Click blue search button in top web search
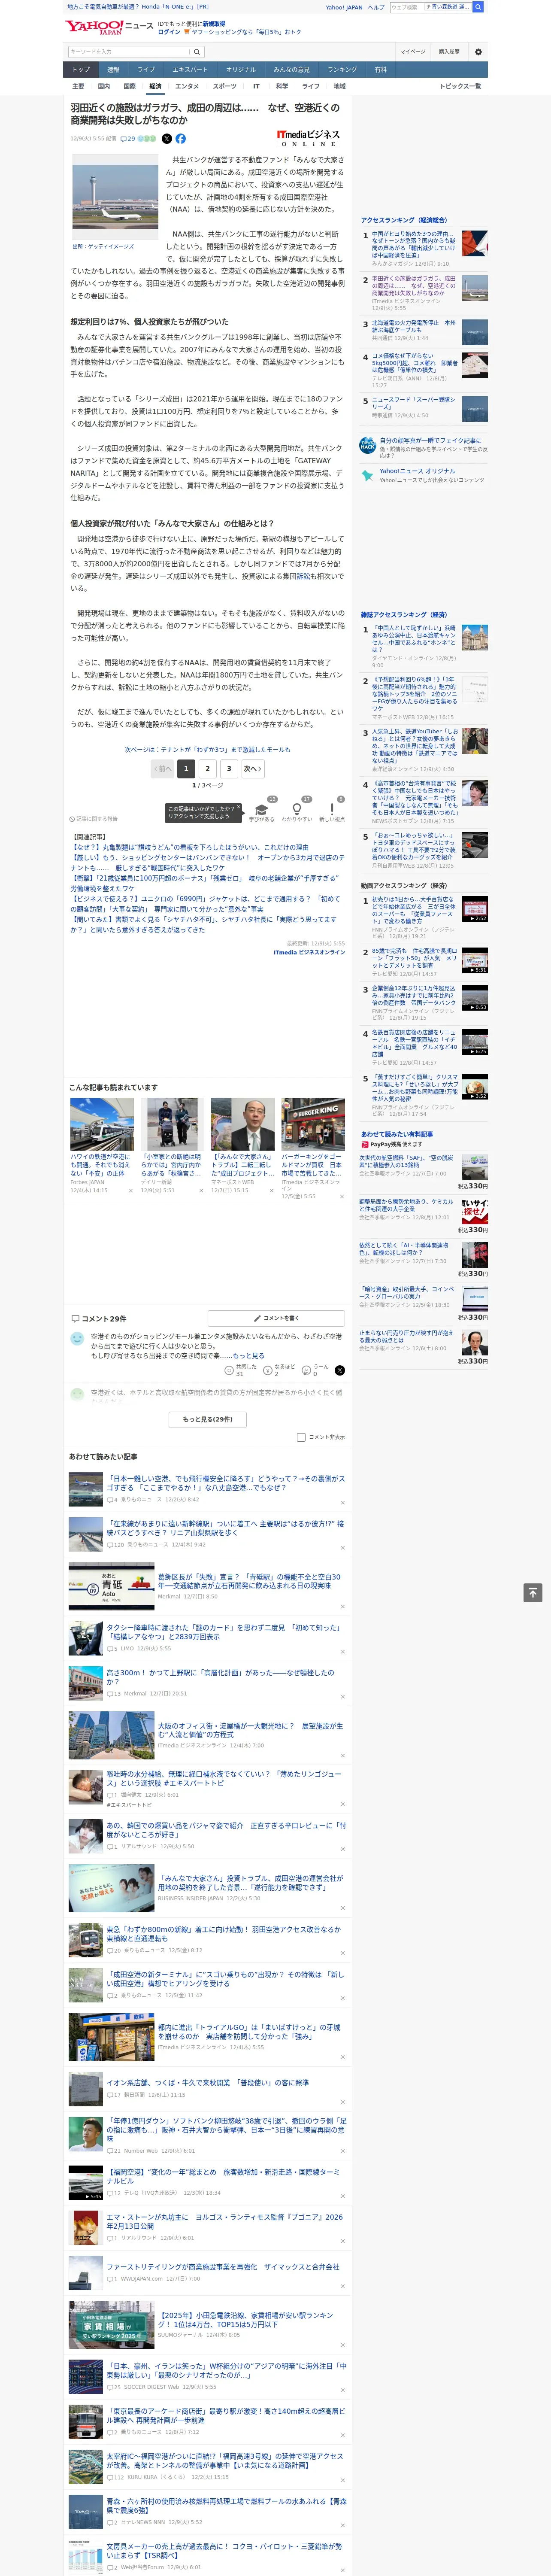 pyautogui.click(x=478, y=7)
